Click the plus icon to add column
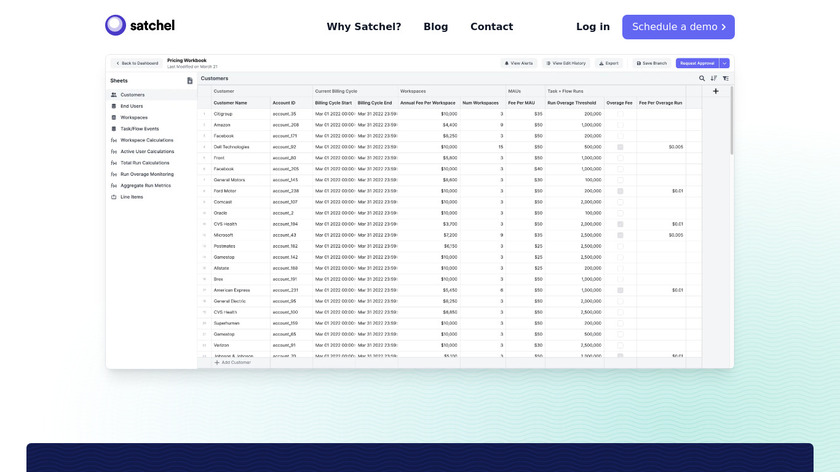Viewport: 840px width, 472px height. pyautogui.click(x=716, y=91)
